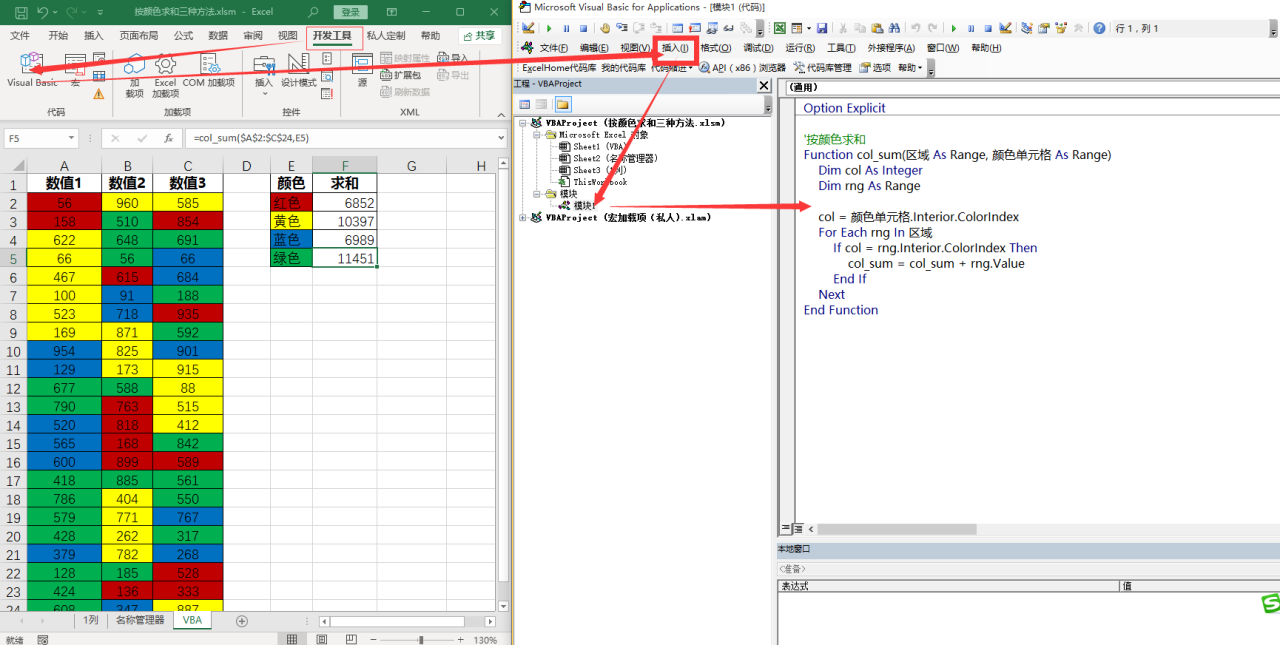Switch to the 名称管理器 sheet tab

139,620
